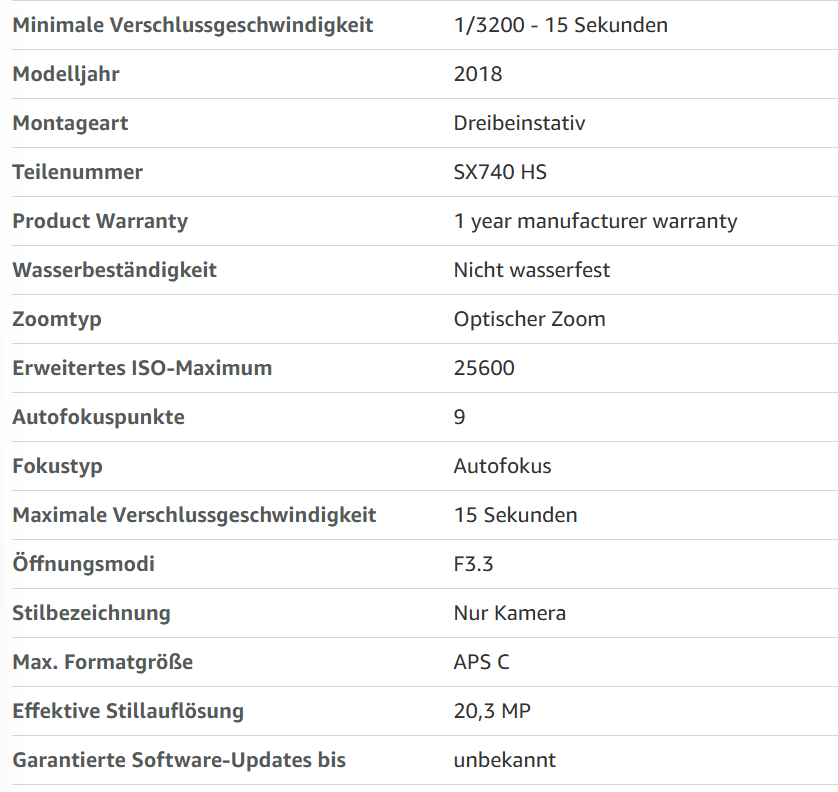Click the Erweitertes ISO-Maximum label
This screenshot has height=792, width=838.
(142, 368)
